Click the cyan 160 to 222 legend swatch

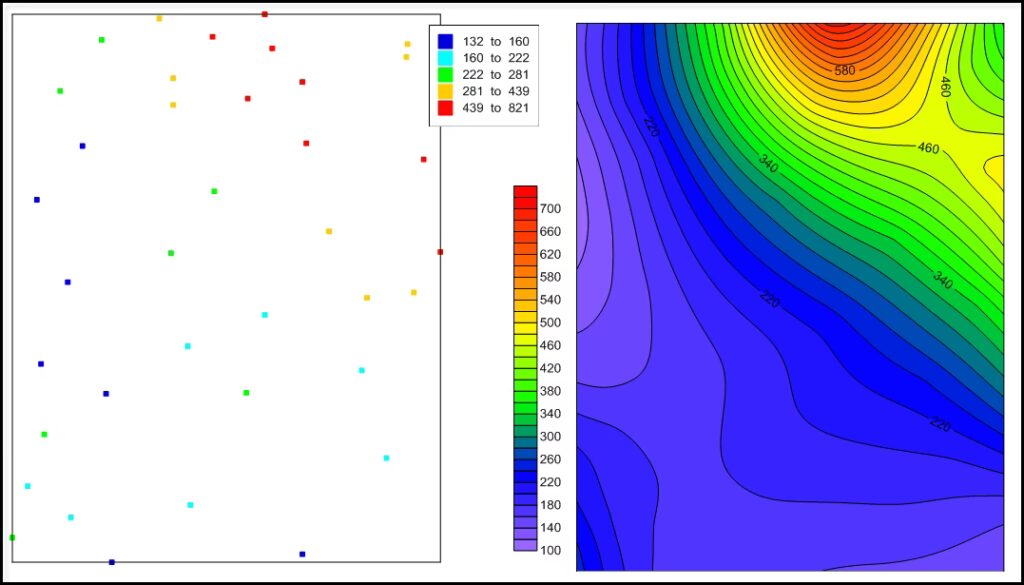point(446,58)
